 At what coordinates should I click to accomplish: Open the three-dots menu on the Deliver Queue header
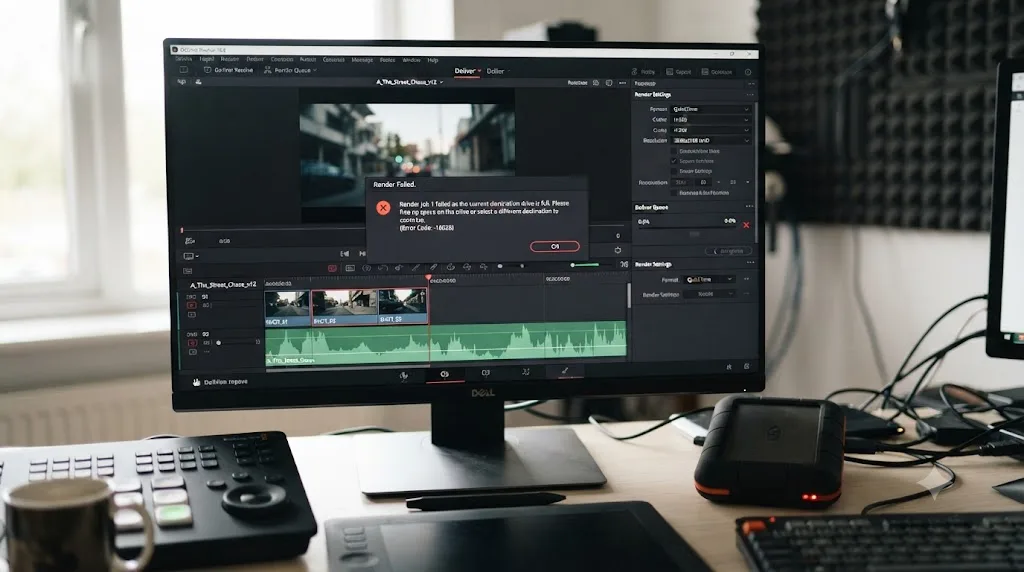749,206
